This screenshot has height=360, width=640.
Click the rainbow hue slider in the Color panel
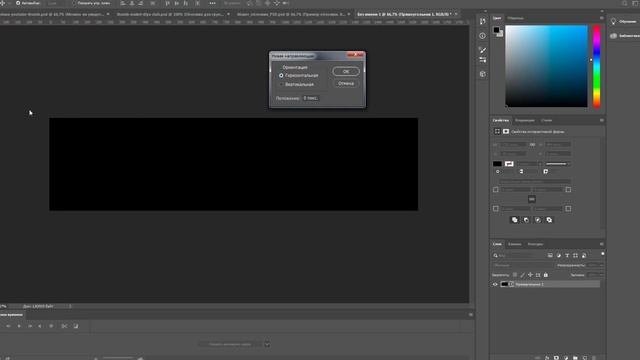pyautogui.click(x=597, y=66)
